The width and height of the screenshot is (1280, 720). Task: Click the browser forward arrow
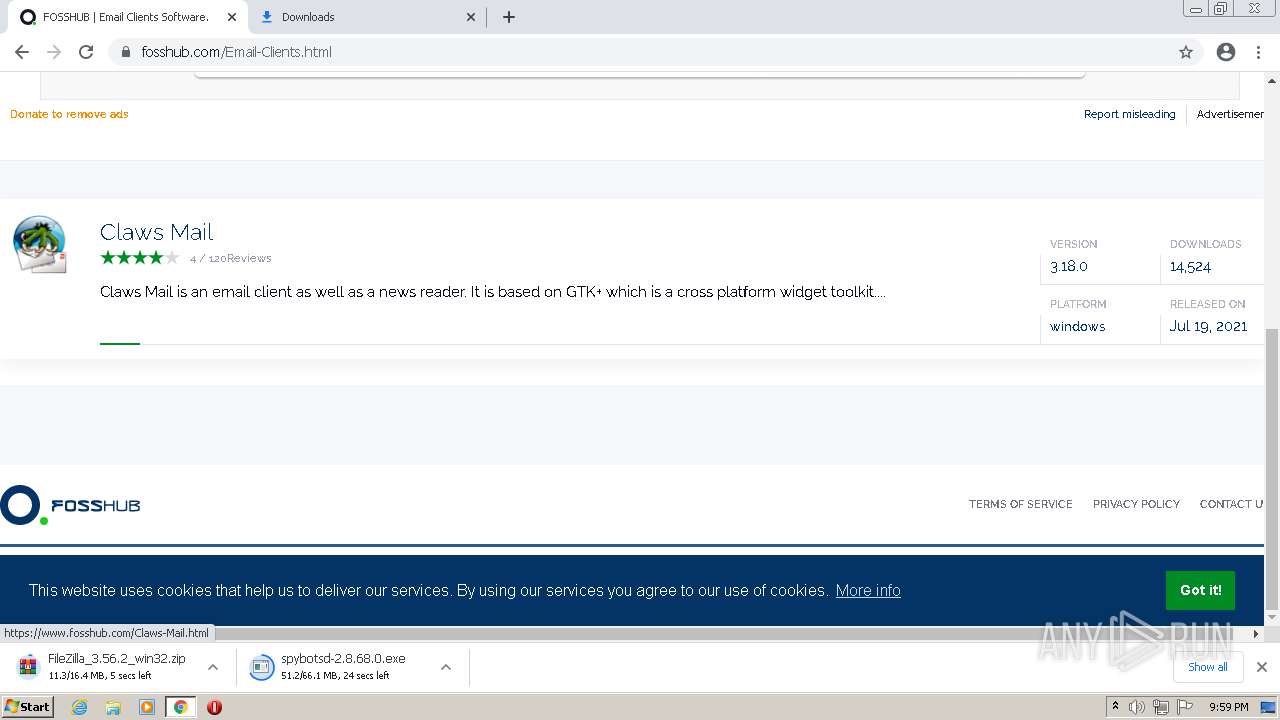[54, 52]
